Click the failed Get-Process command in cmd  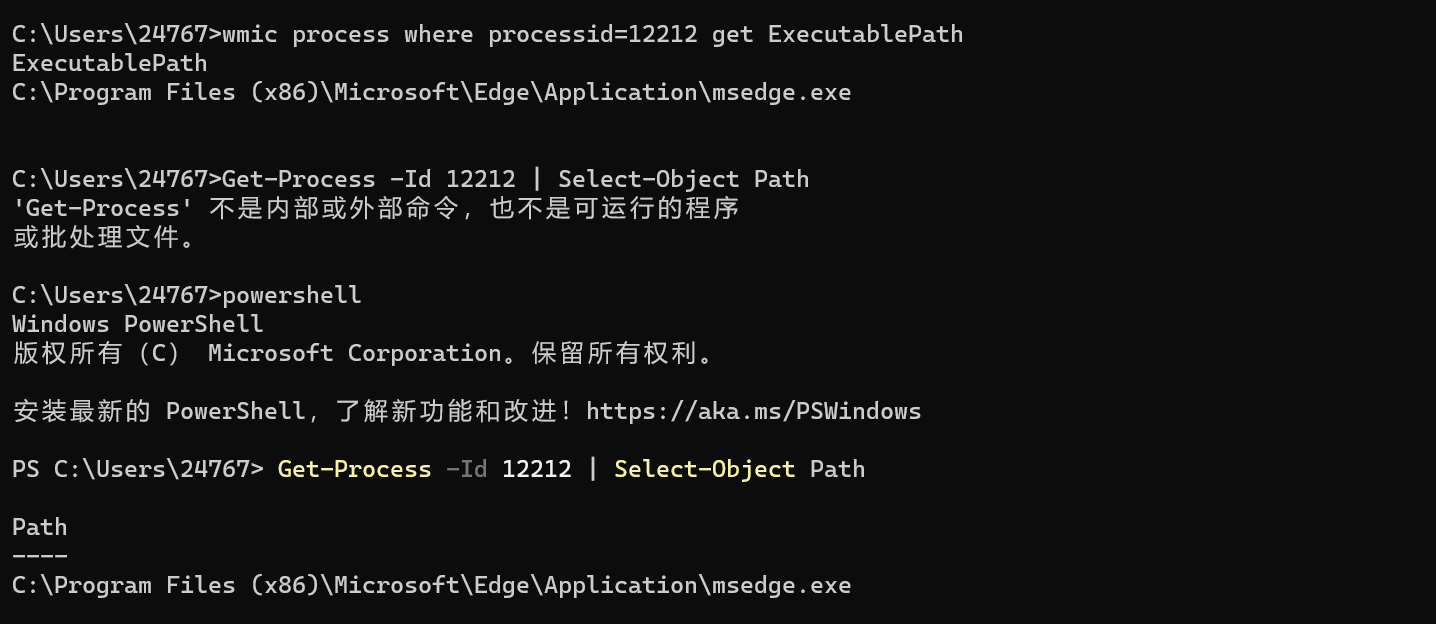click(515, 179)
